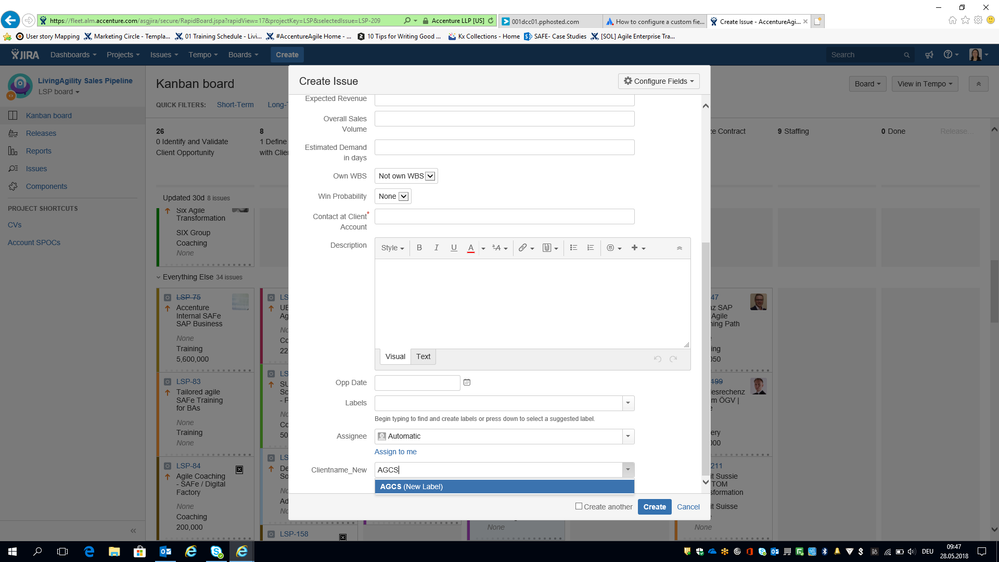
Task: Apply underline in Description toolbar
Action: click(x=454, y=248)
